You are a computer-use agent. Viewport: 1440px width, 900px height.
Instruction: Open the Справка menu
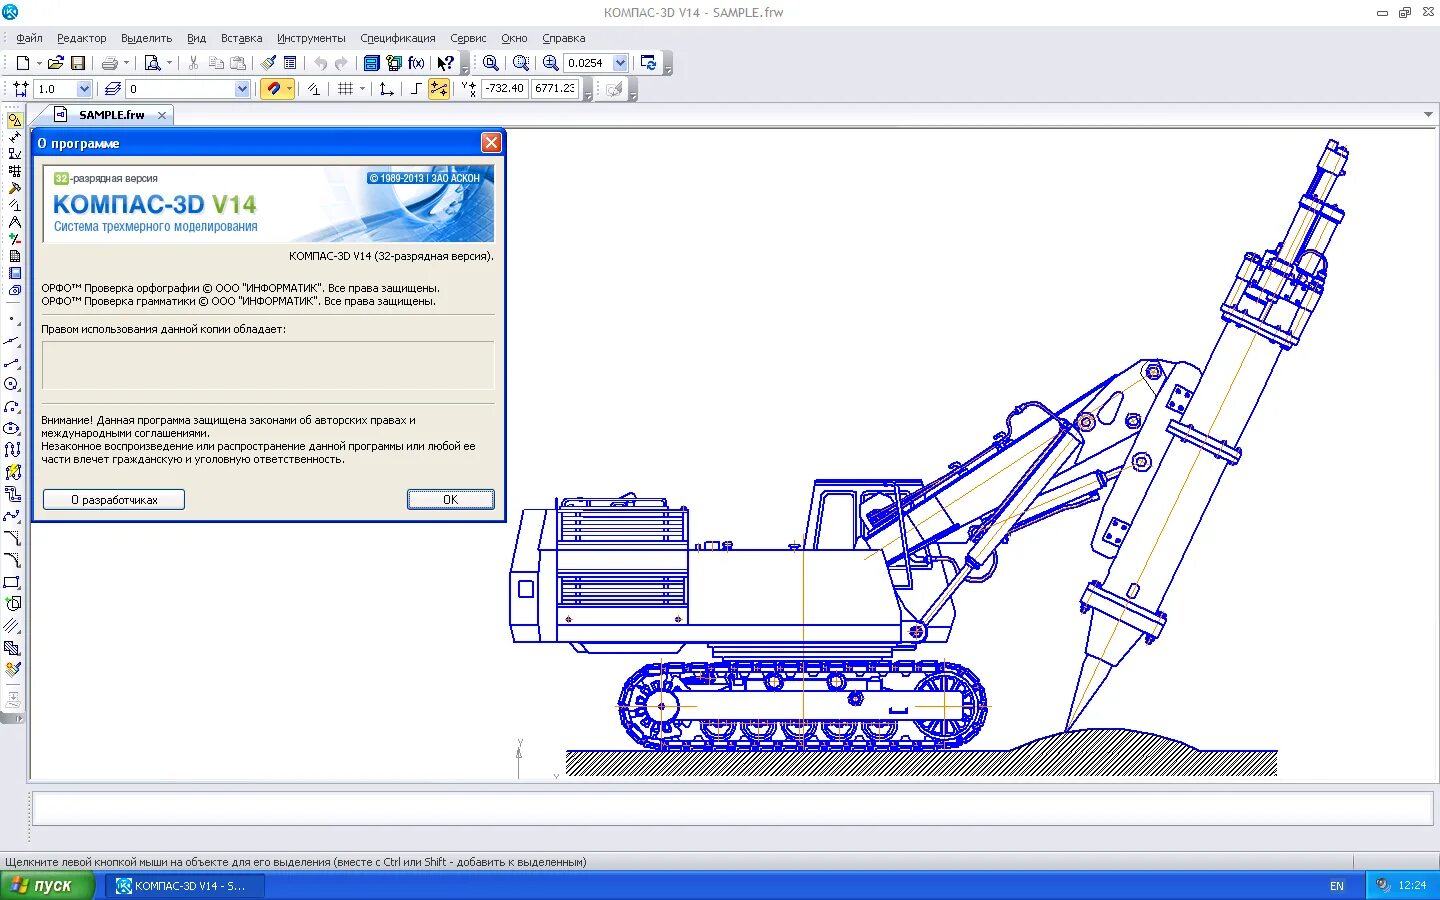(564, 38)
